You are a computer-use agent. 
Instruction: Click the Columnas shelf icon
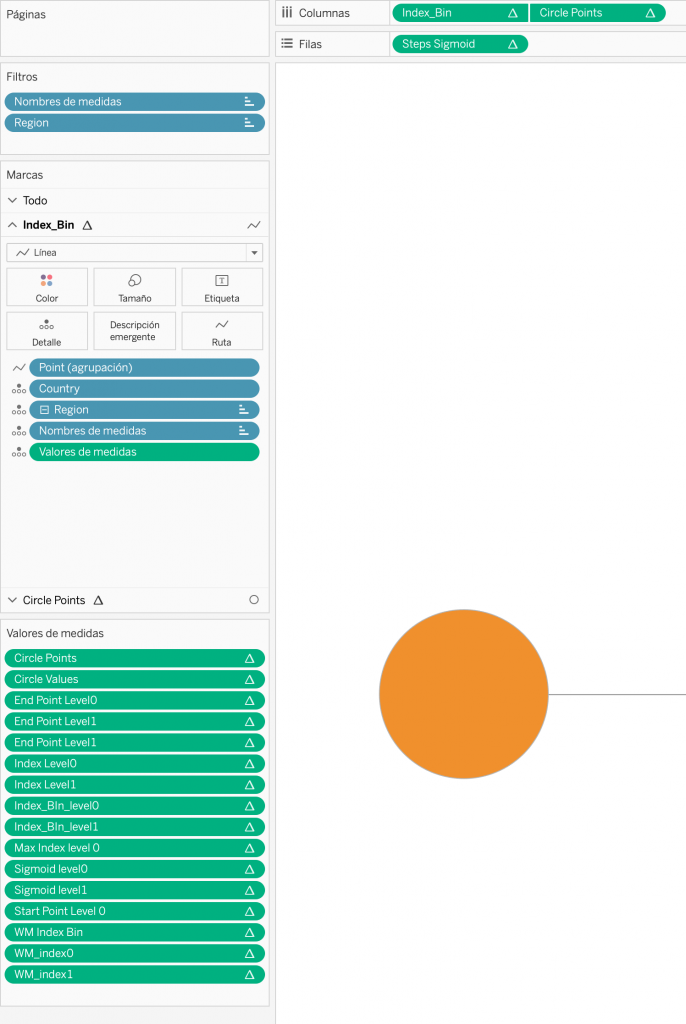(287, 12)
